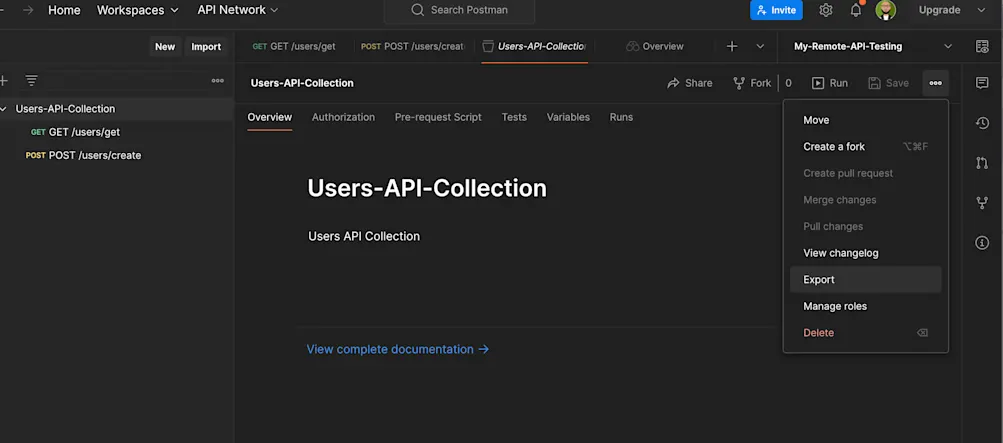Select Manage roles menu item

[x=865, y=306]
